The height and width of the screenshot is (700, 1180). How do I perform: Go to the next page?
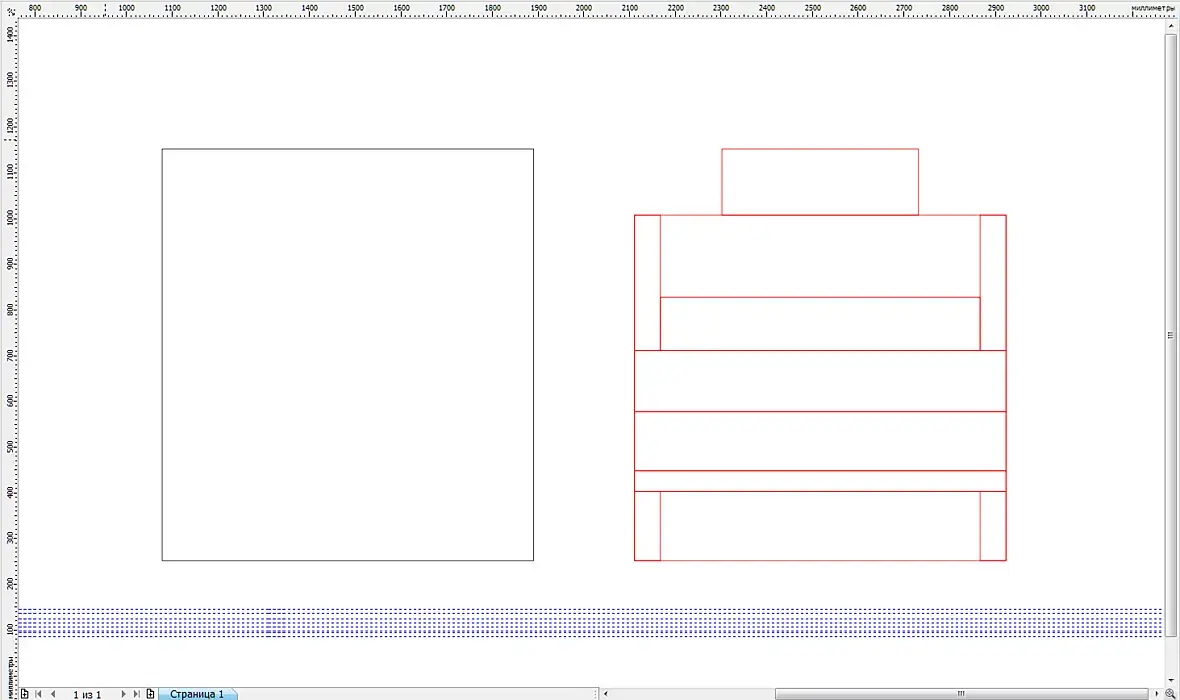(123, 694)
